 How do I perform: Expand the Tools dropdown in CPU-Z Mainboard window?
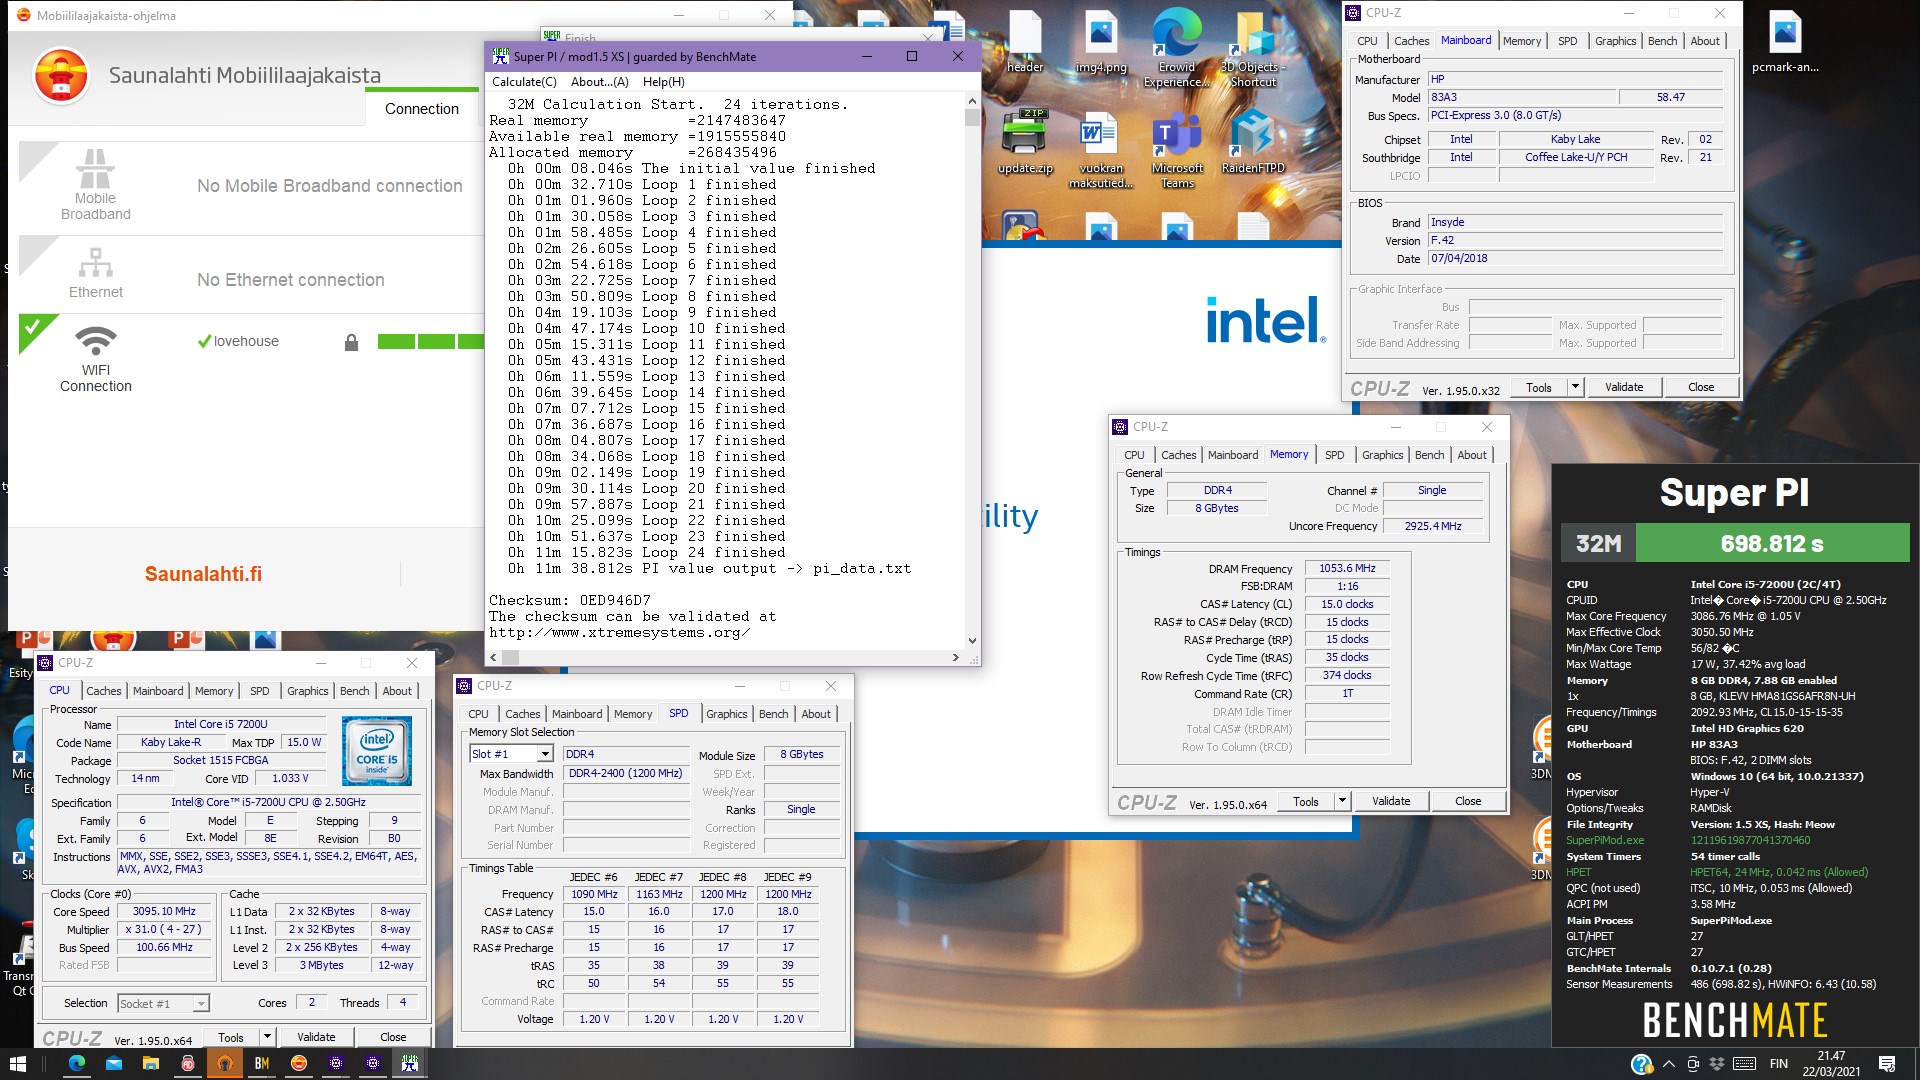1575,387
